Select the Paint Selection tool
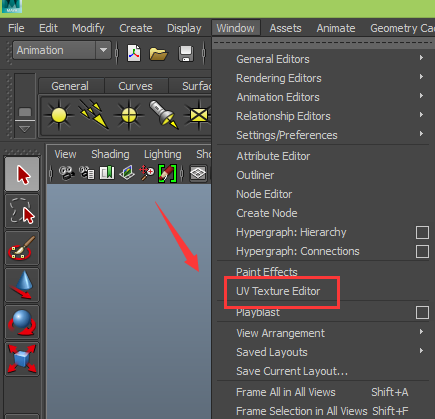This screenshot has width=435, height=419. point(22,248)
